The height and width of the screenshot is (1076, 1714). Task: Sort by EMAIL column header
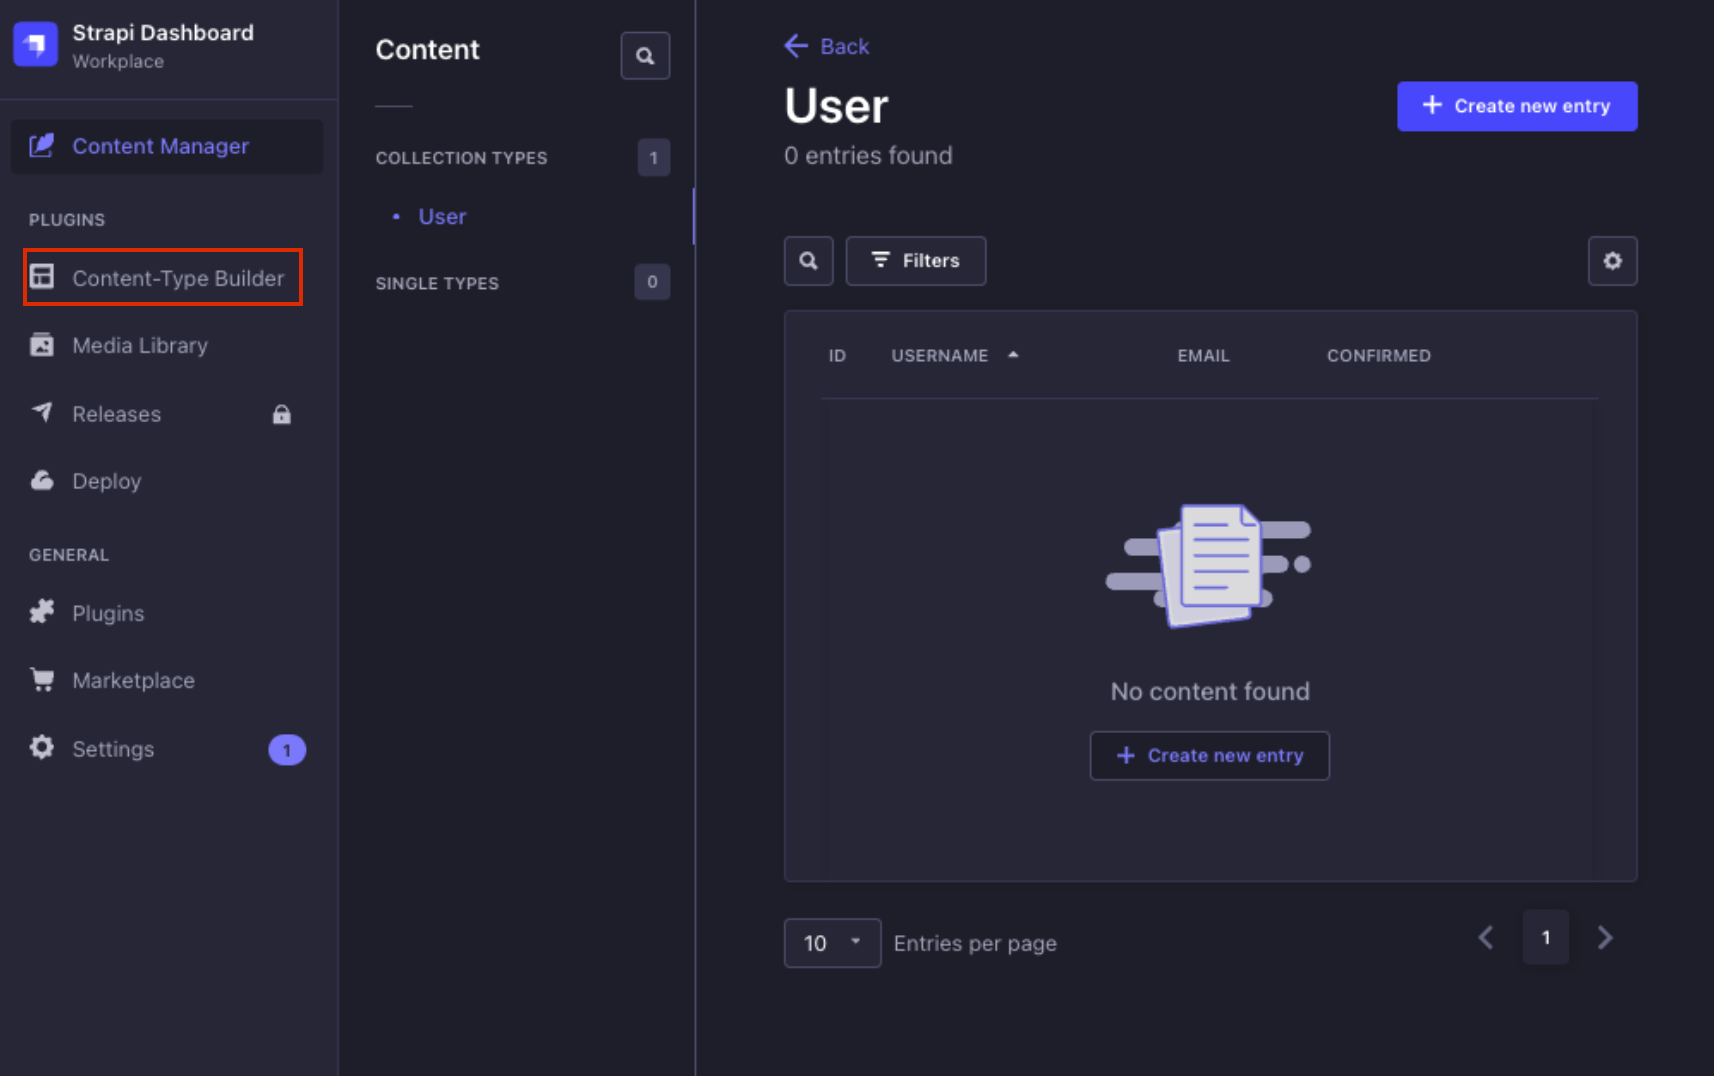click(1203, 356)
